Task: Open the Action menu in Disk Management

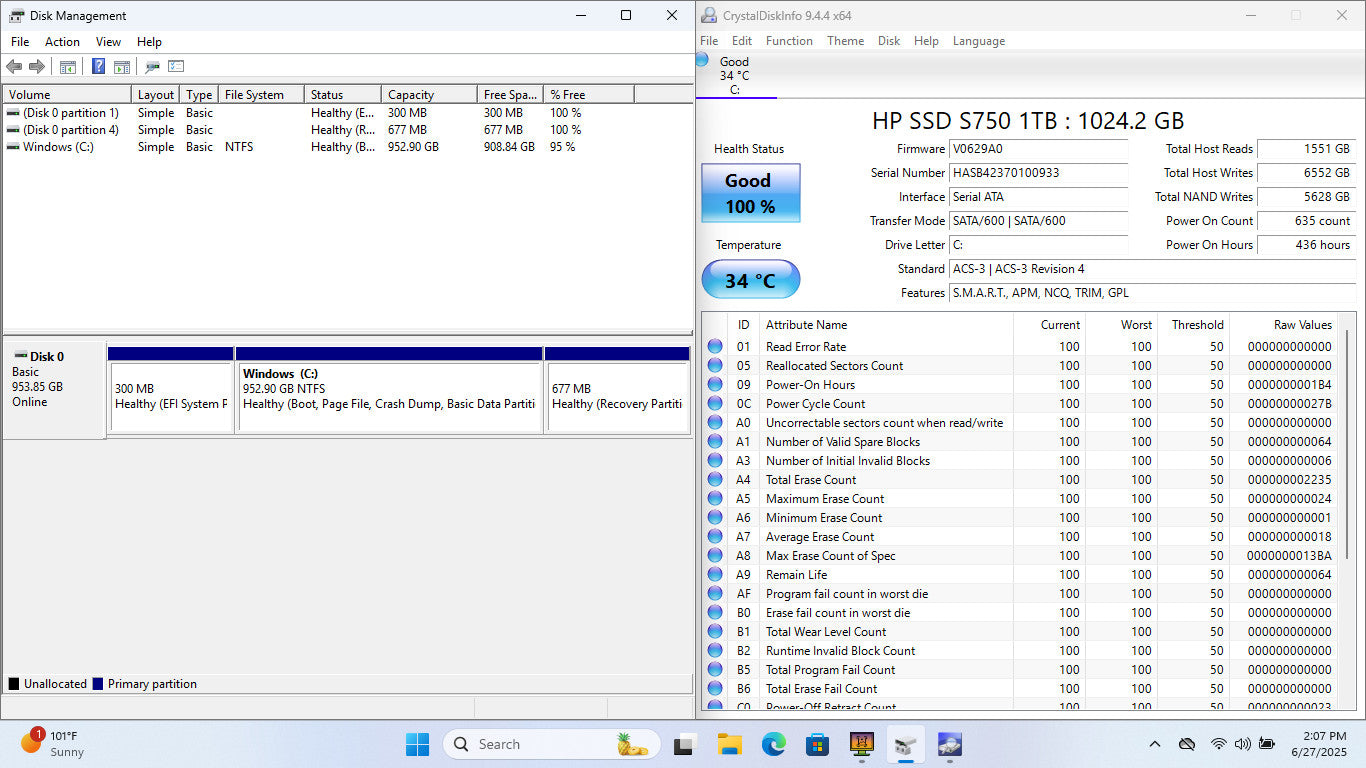Action: coord(62,42)
